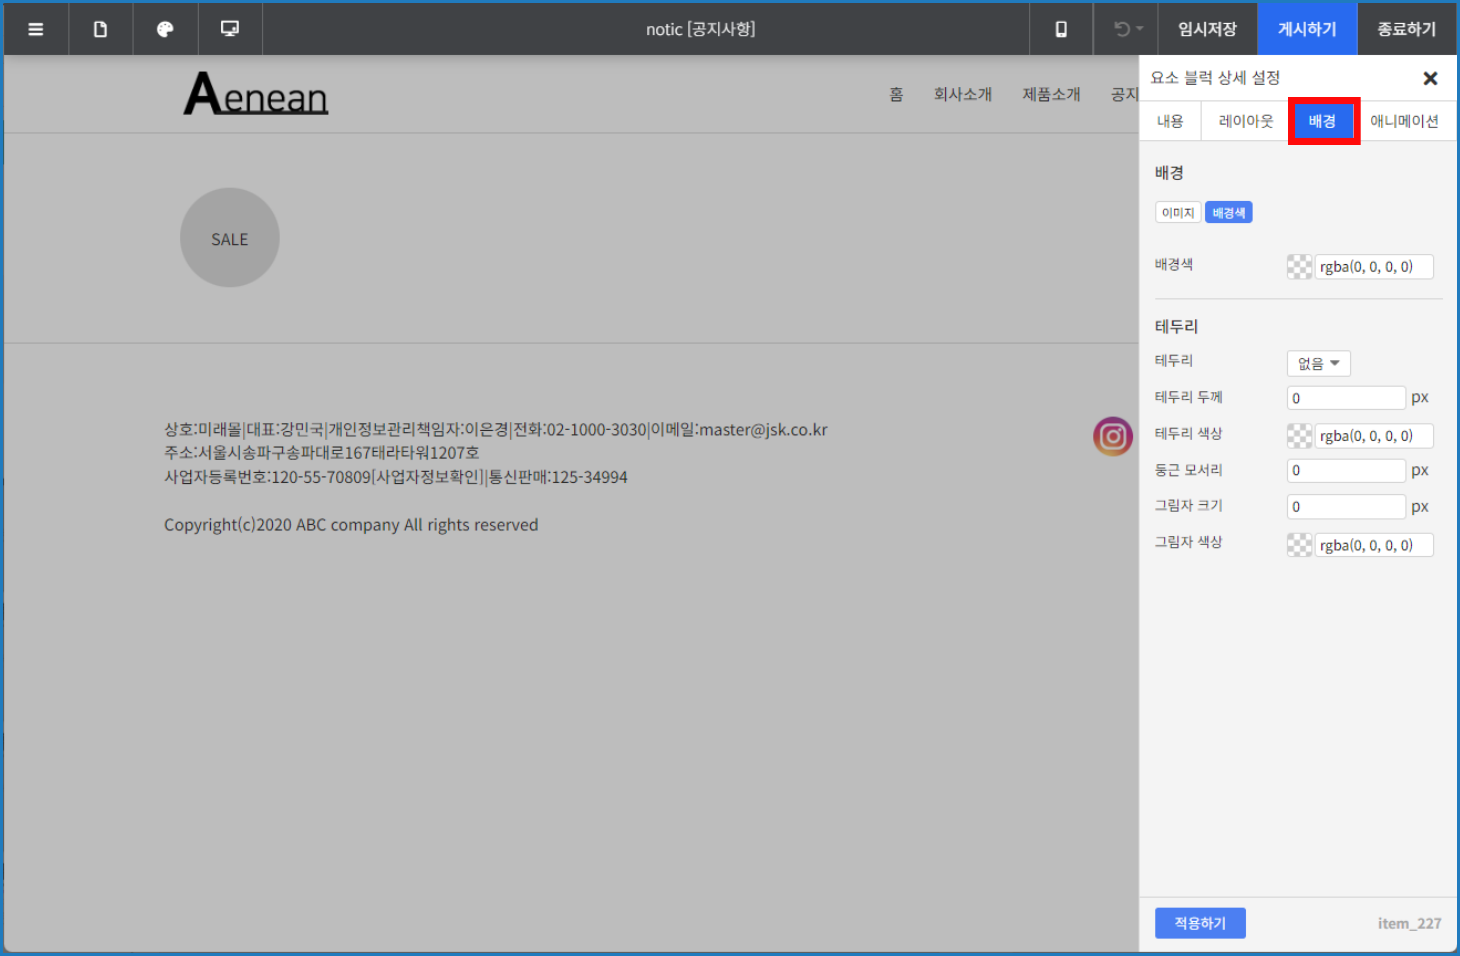Open the hamburger menu icon
The width and height of the screenshot is (1460, 956).
[36, 29]
